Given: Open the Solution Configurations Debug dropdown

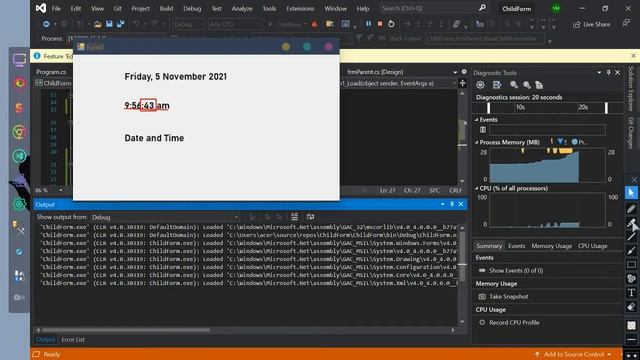Looking at the screenshot, I should 188,24.
